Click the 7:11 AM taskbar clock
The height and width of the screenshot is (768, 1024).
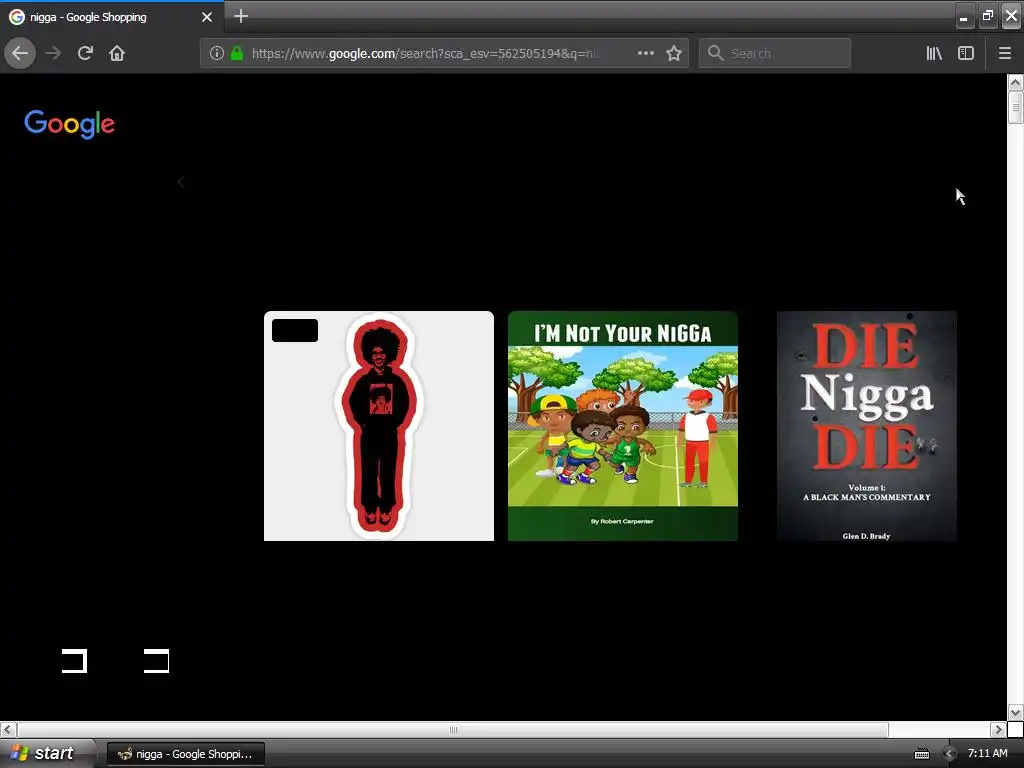987,754
